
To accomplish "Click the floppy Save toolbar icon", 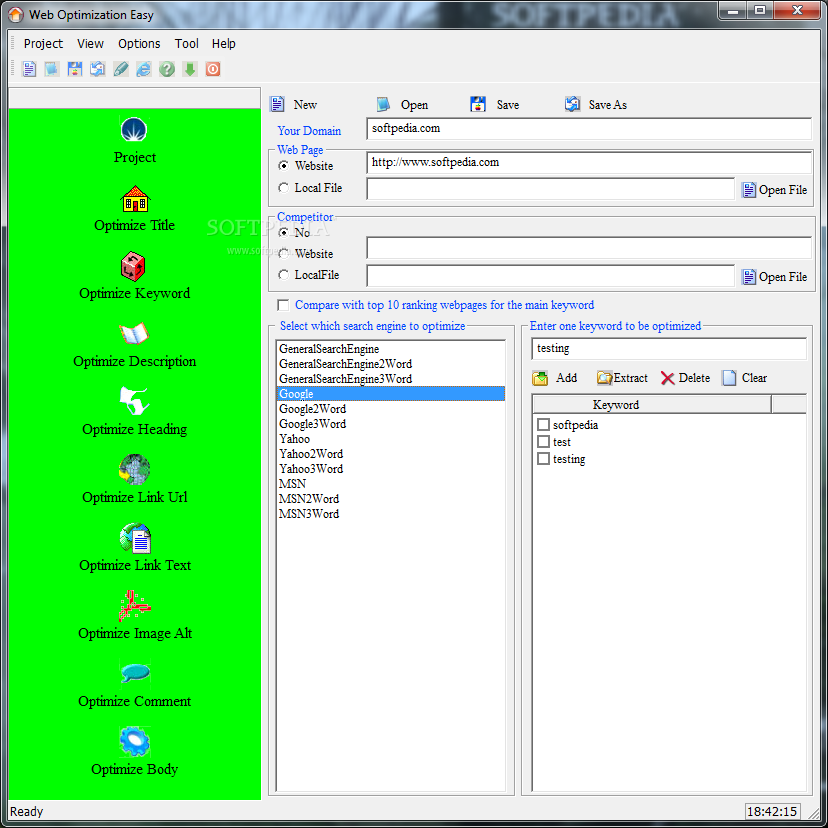I will (75, 69).
